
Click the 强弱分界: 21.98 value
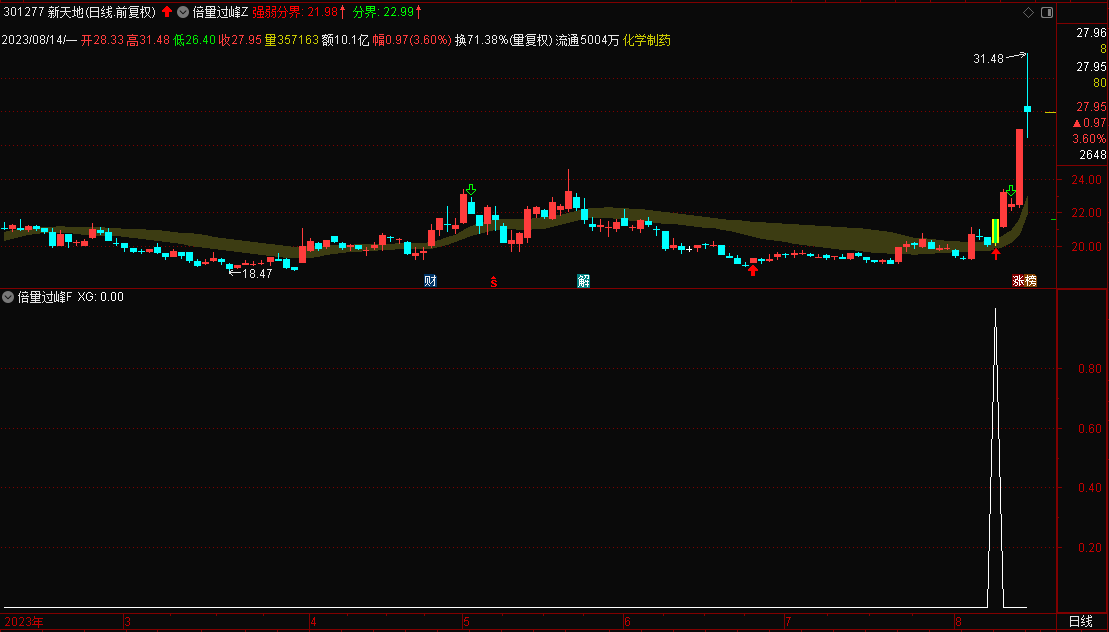coord(298,12)
